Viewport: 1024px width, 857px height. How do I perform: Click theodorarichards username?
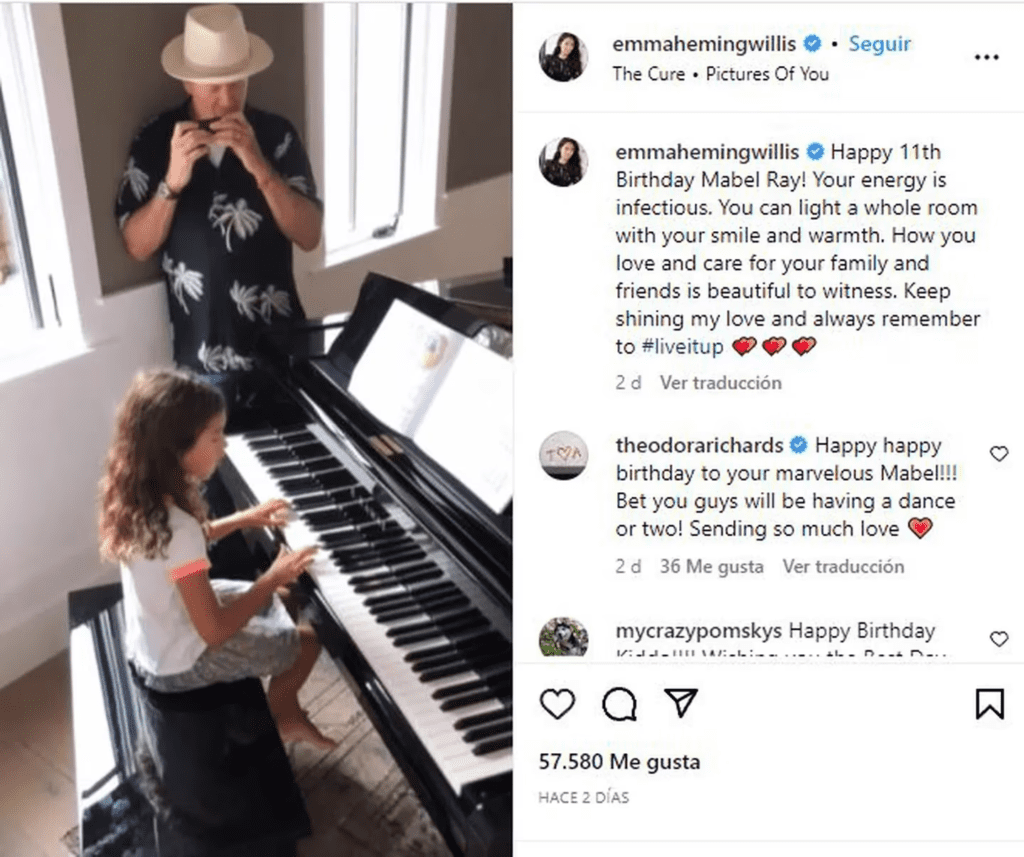(699, 445)
